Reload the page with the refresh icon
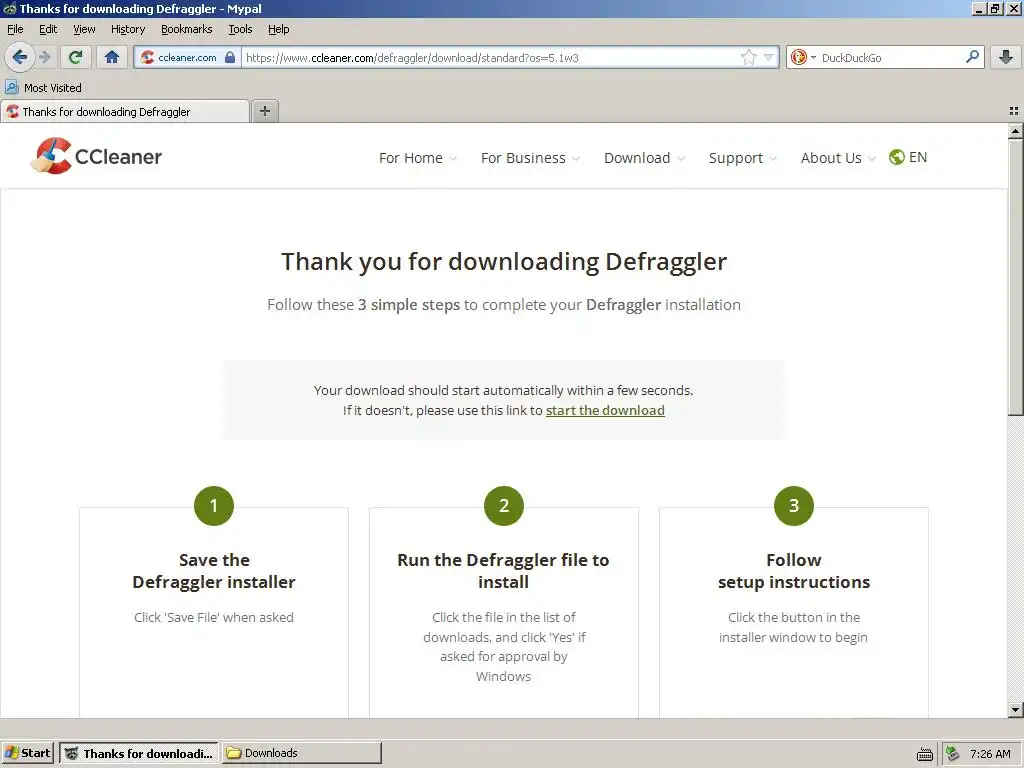The height and width of the screenshot is (768, 1024). [x=75, y=57]
